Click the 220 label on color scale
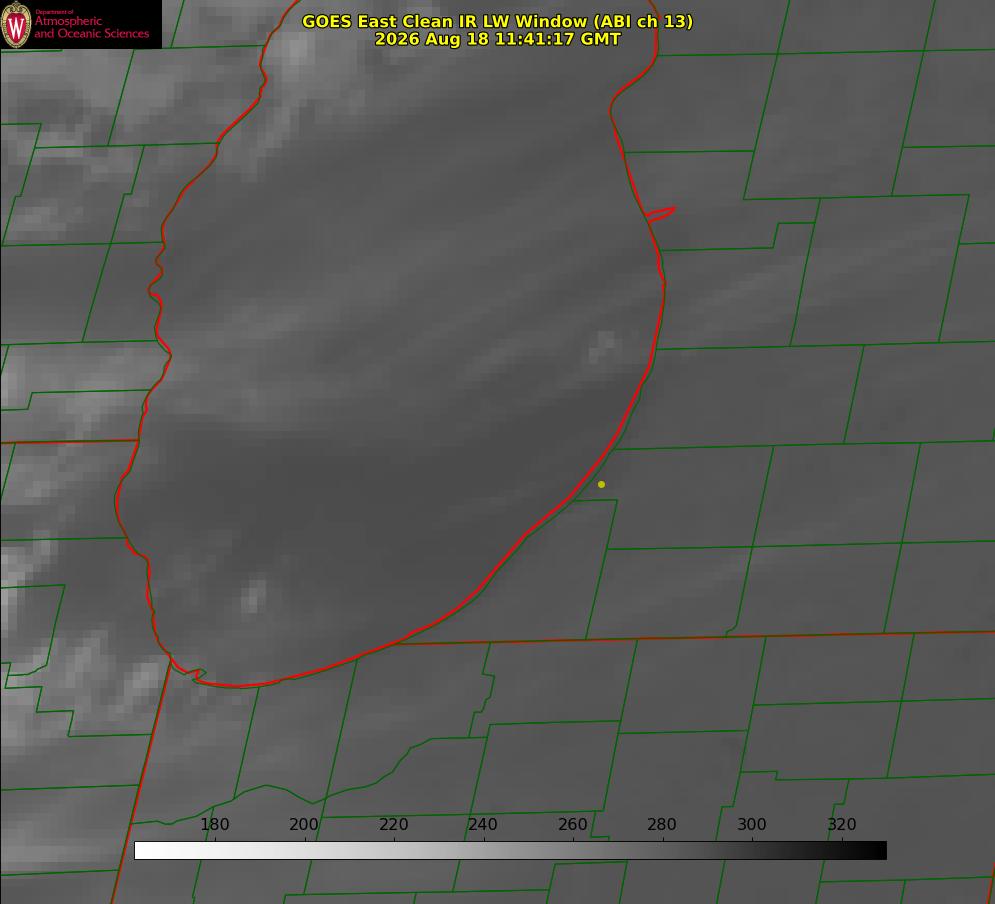 (x=393, y=824)
